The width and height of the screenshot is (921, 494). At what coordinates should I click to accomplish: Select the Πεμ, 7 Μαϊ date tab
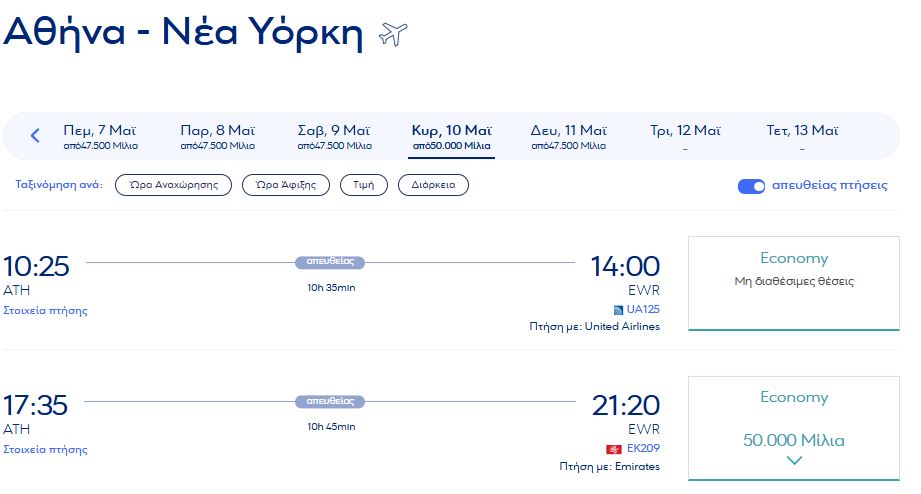click(x=100, y=136)
